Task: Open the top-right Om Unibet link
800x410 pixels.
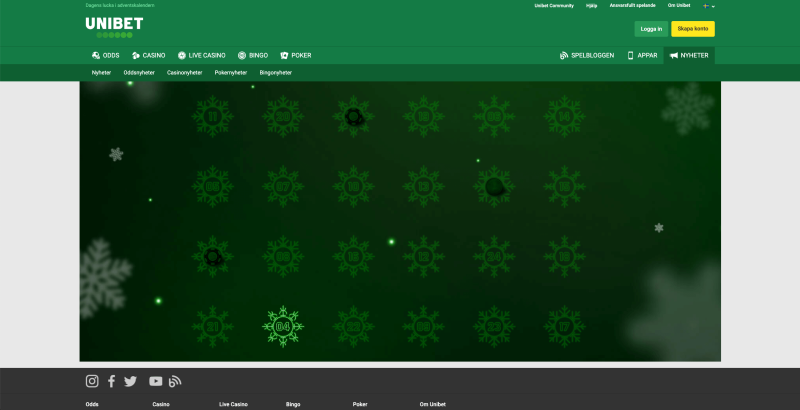Action: point(679,5)
